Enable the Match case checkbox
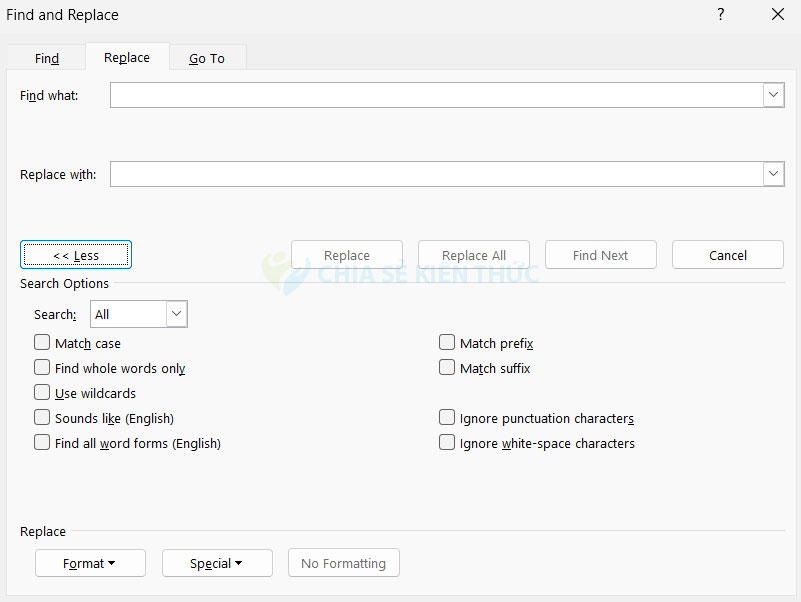Screen dimensions: 801x602 click(42, 343)
